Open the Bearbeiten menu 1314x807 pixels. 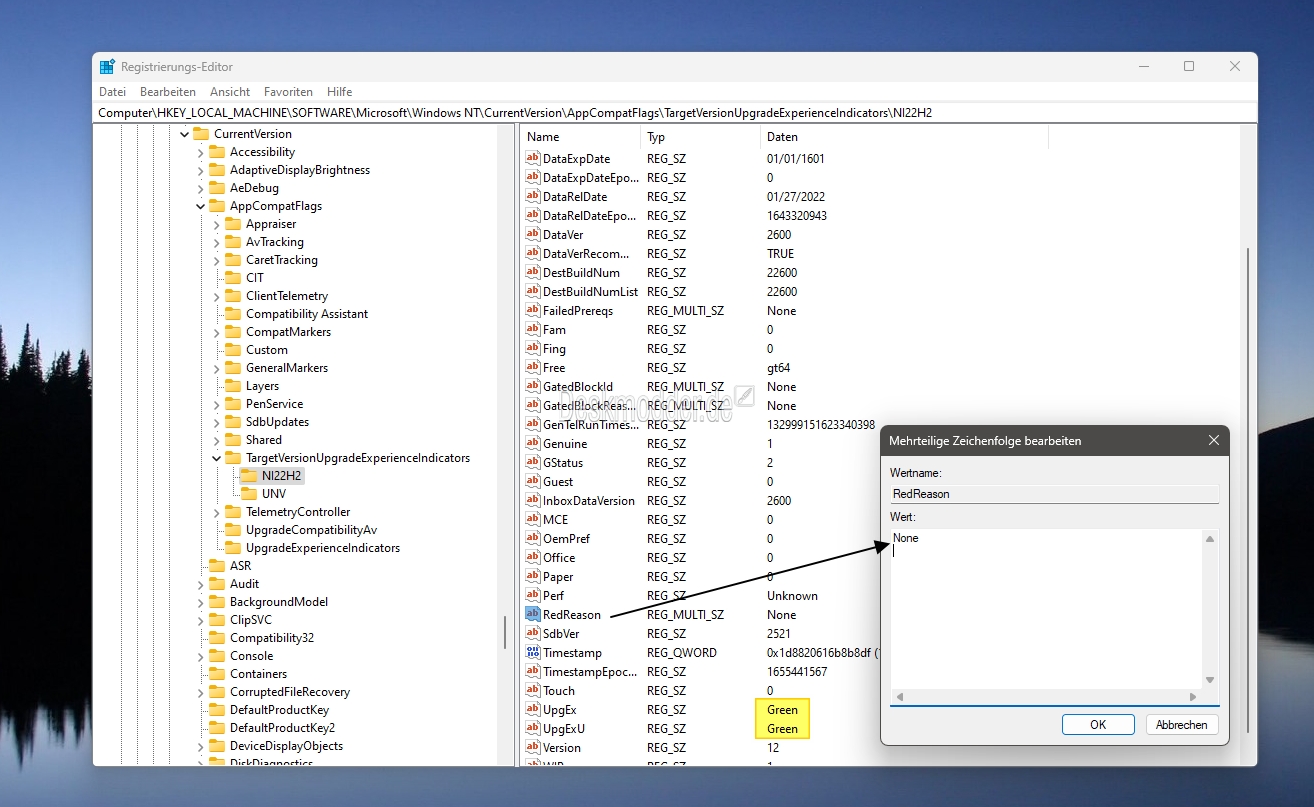[168, 91]
